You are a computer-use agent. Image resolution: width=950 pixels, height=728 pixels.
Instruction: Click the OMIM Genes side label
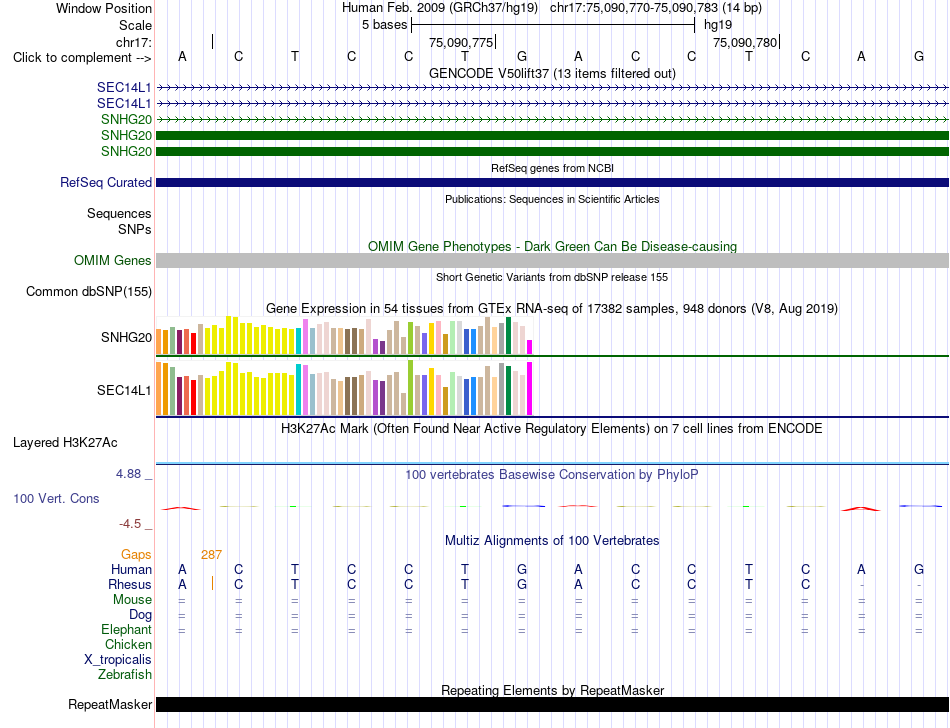pyautogui.click(x=113, y=260)
